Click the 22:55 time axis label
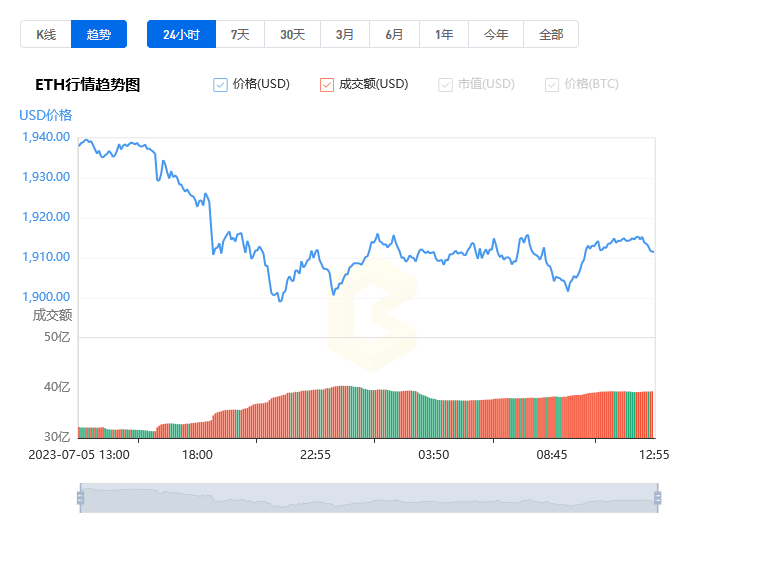 [x=315, y=455]
